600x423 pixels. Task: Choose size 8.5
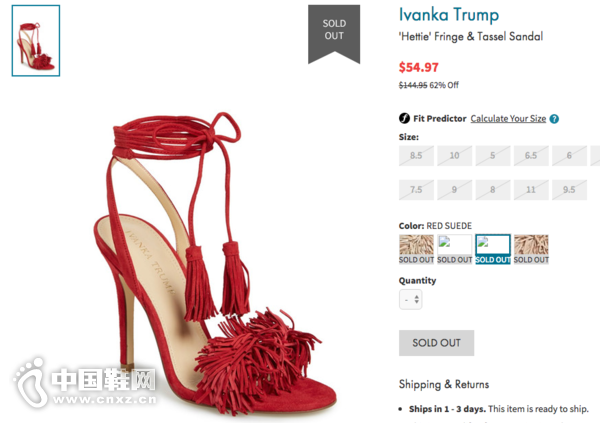(416, 155)
